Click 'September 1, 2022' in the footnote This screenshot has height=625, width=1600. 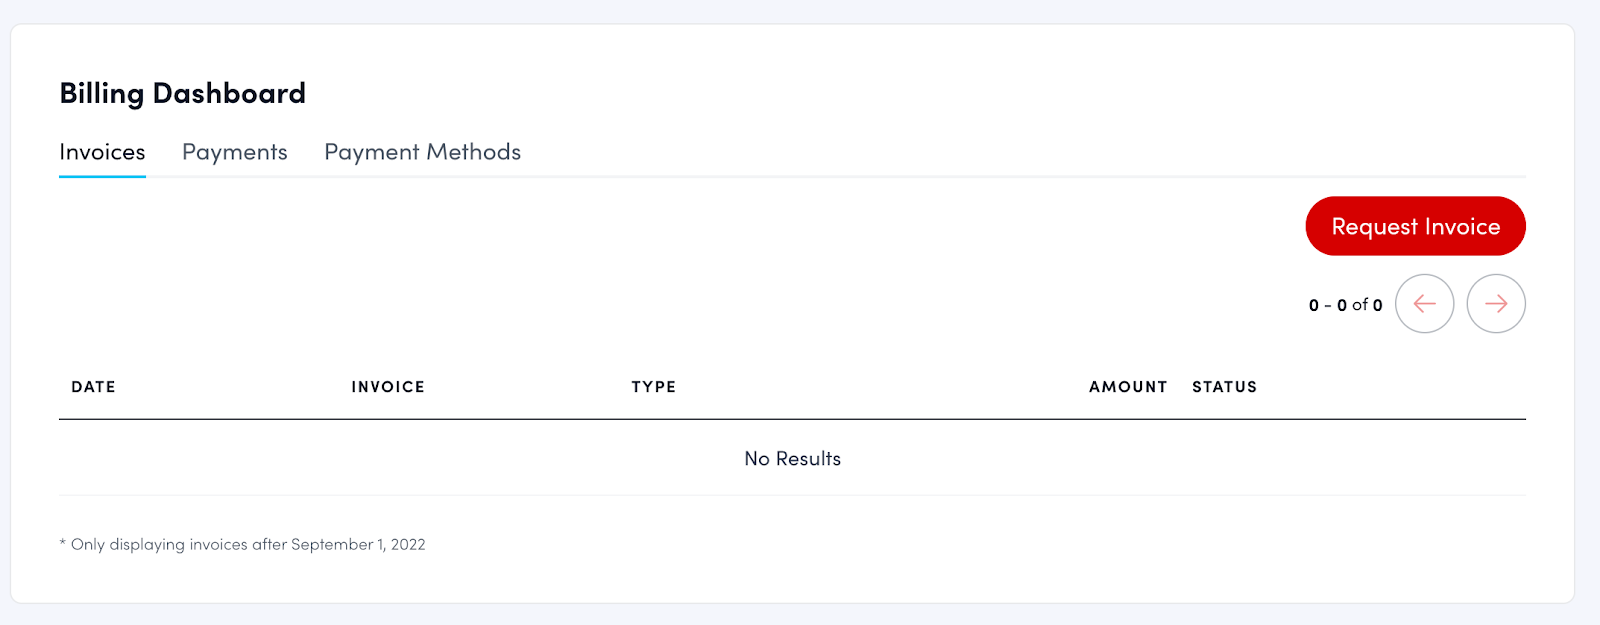click(x=358, y=545)
